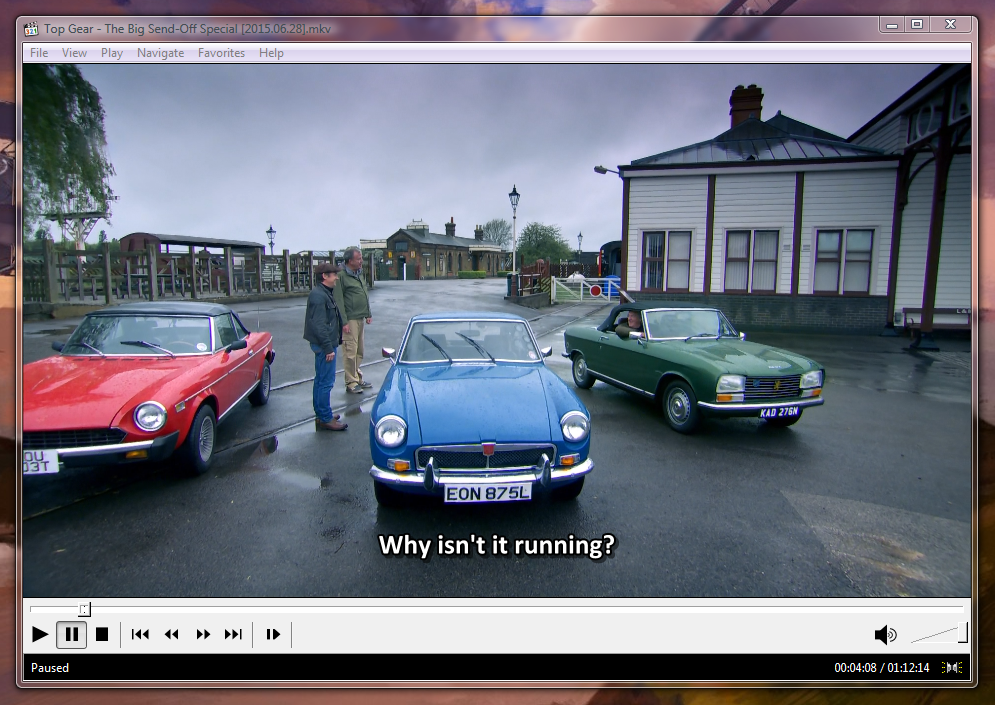
Task: Skip to the next chapter
Action: point(234,634)
